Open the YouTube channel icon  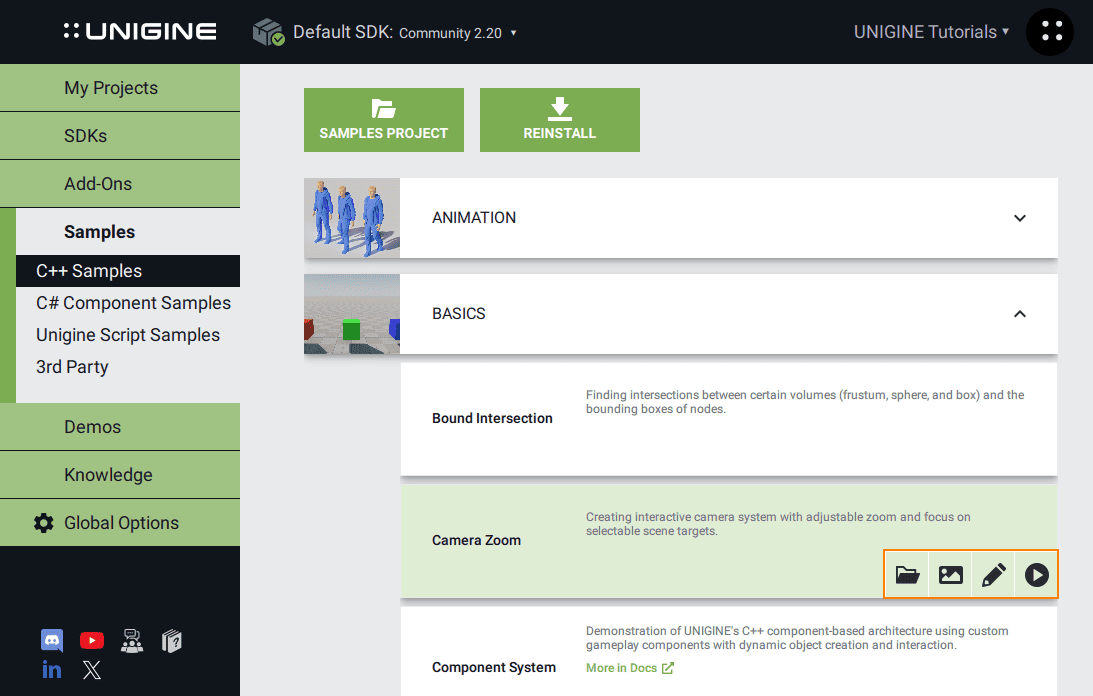point(92,640)
